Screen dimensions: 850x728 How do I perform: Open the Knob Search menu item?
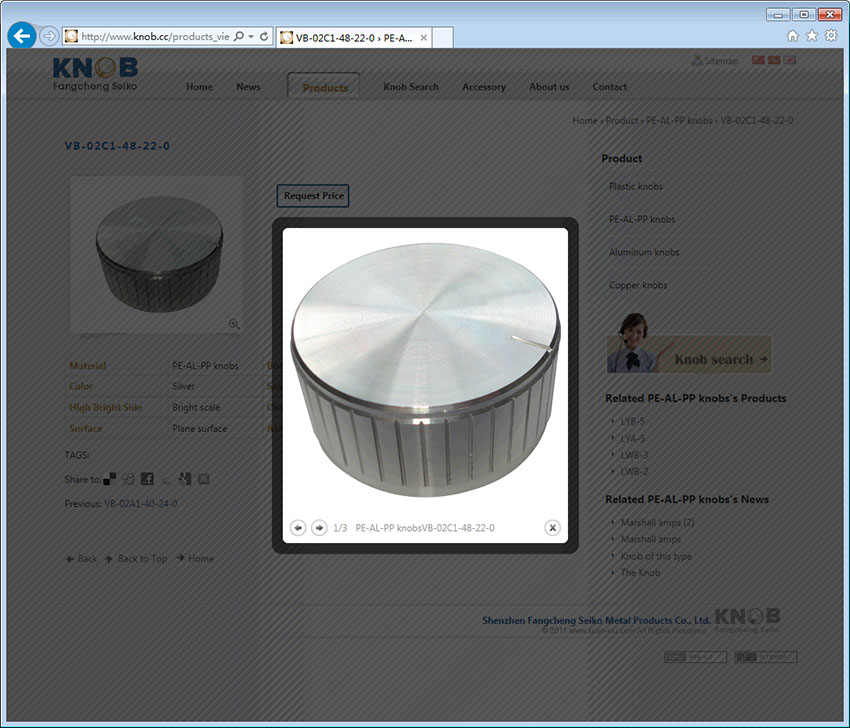point(411,87)
